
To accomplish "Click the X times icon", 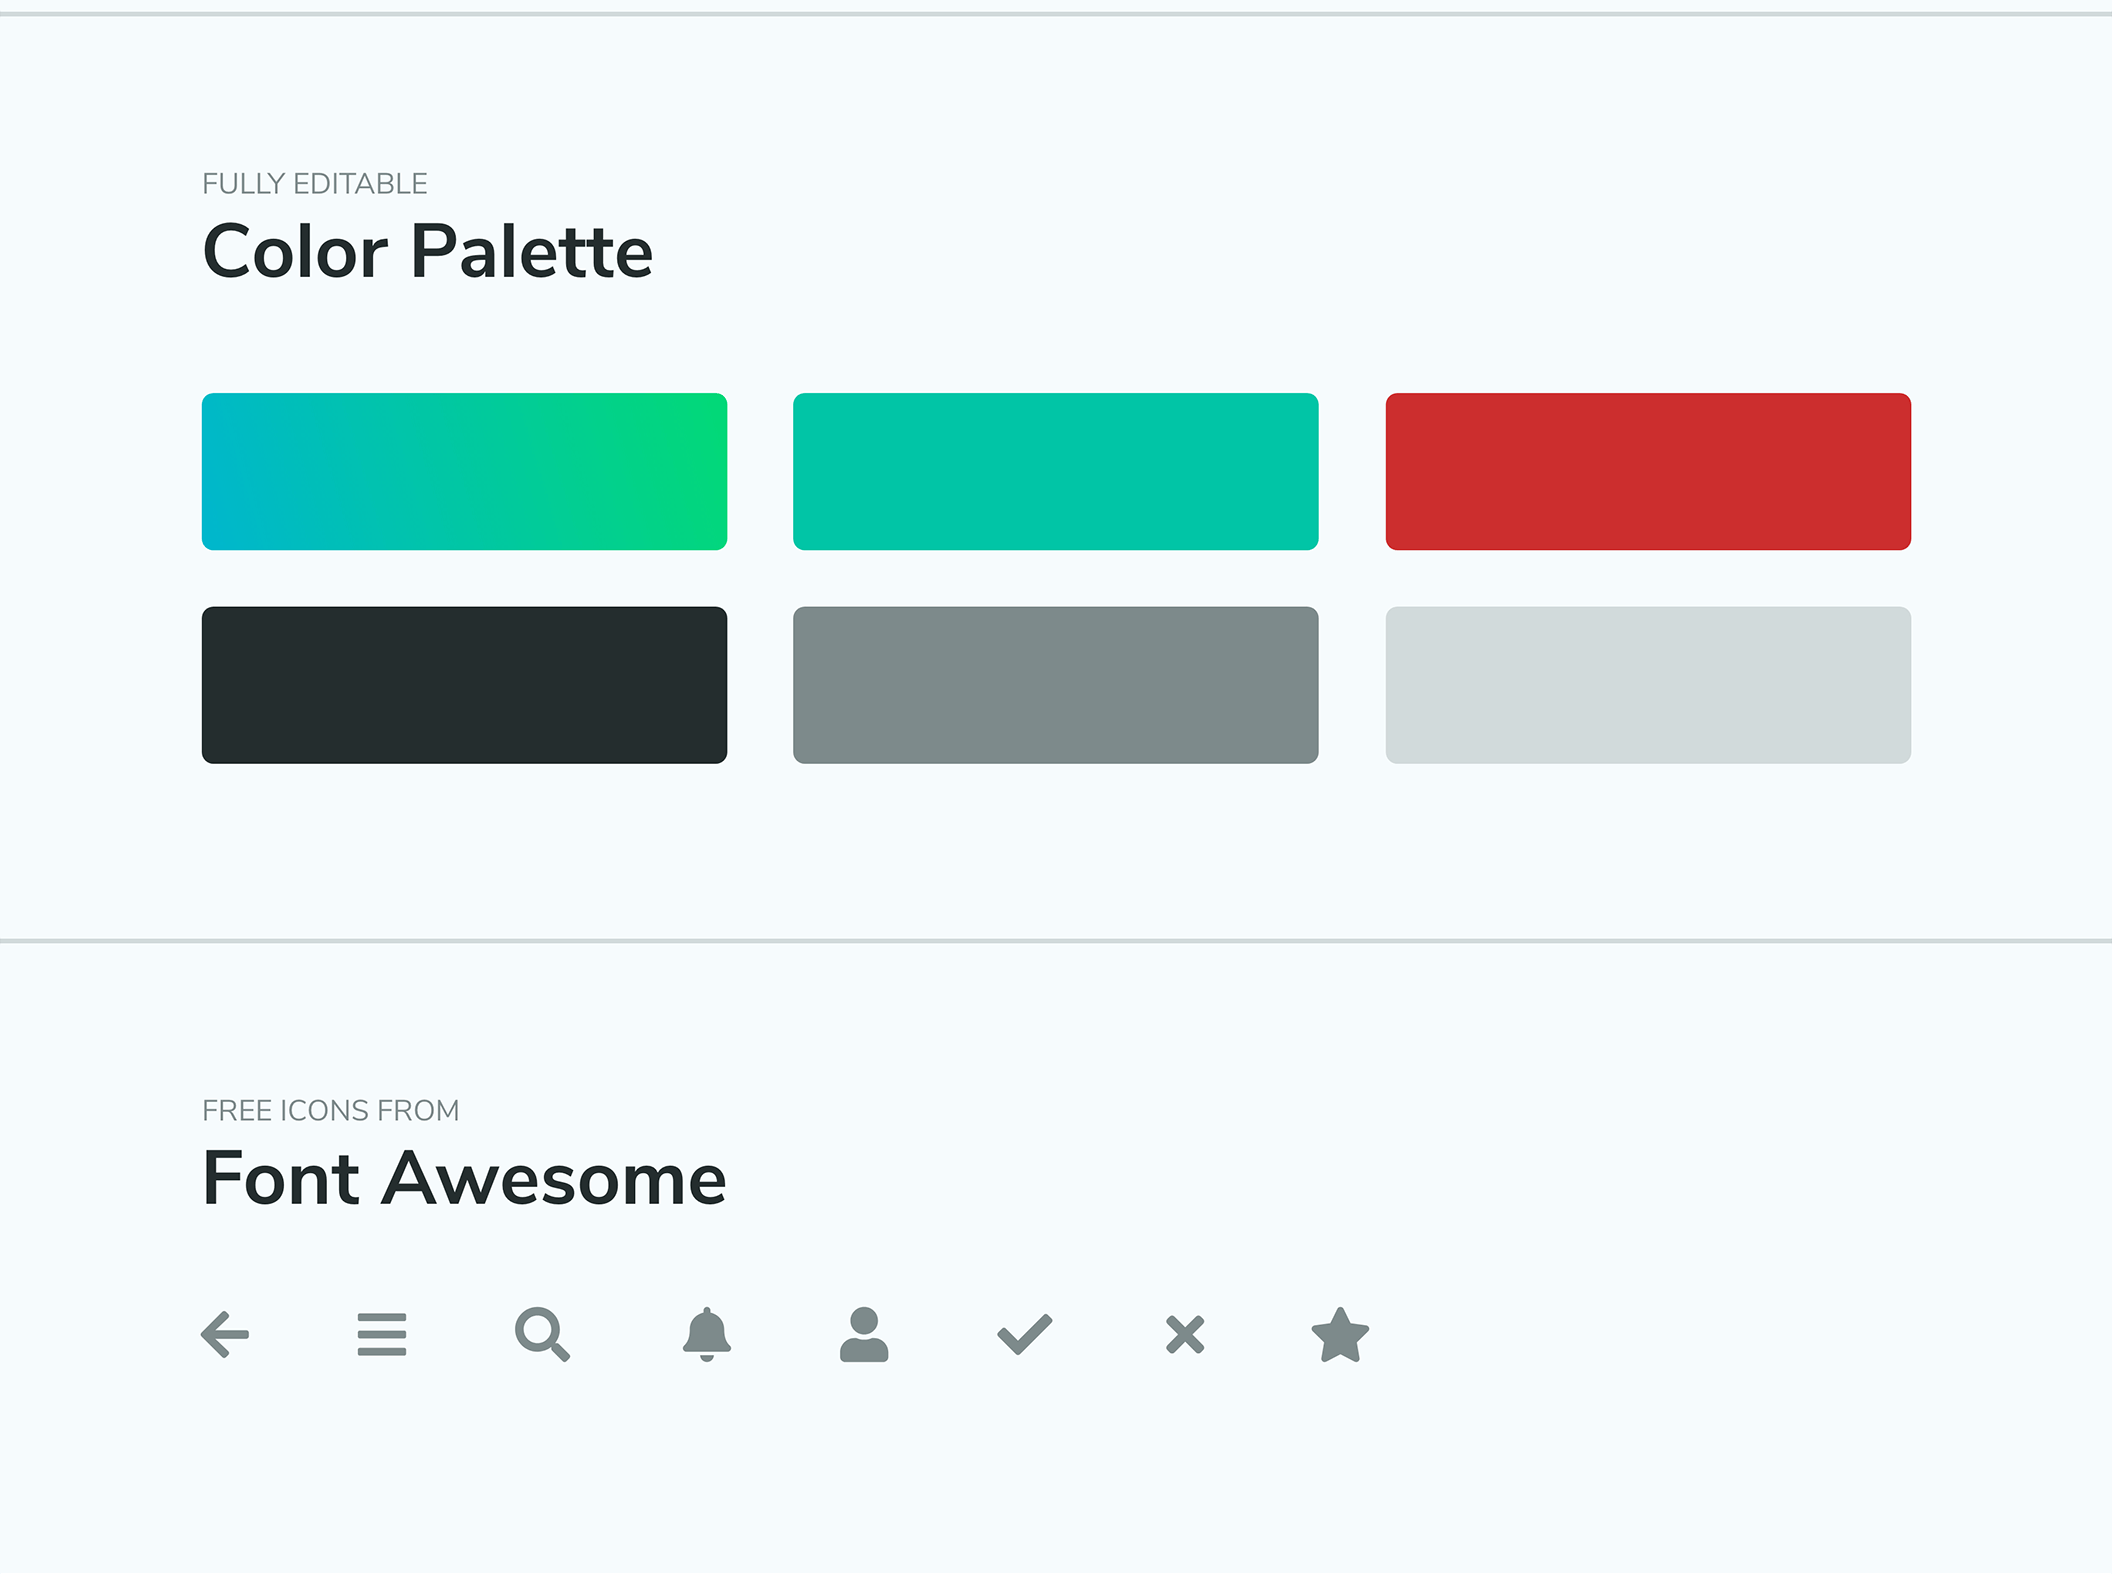I will pyautogui.click(x=1185, y=1334).
